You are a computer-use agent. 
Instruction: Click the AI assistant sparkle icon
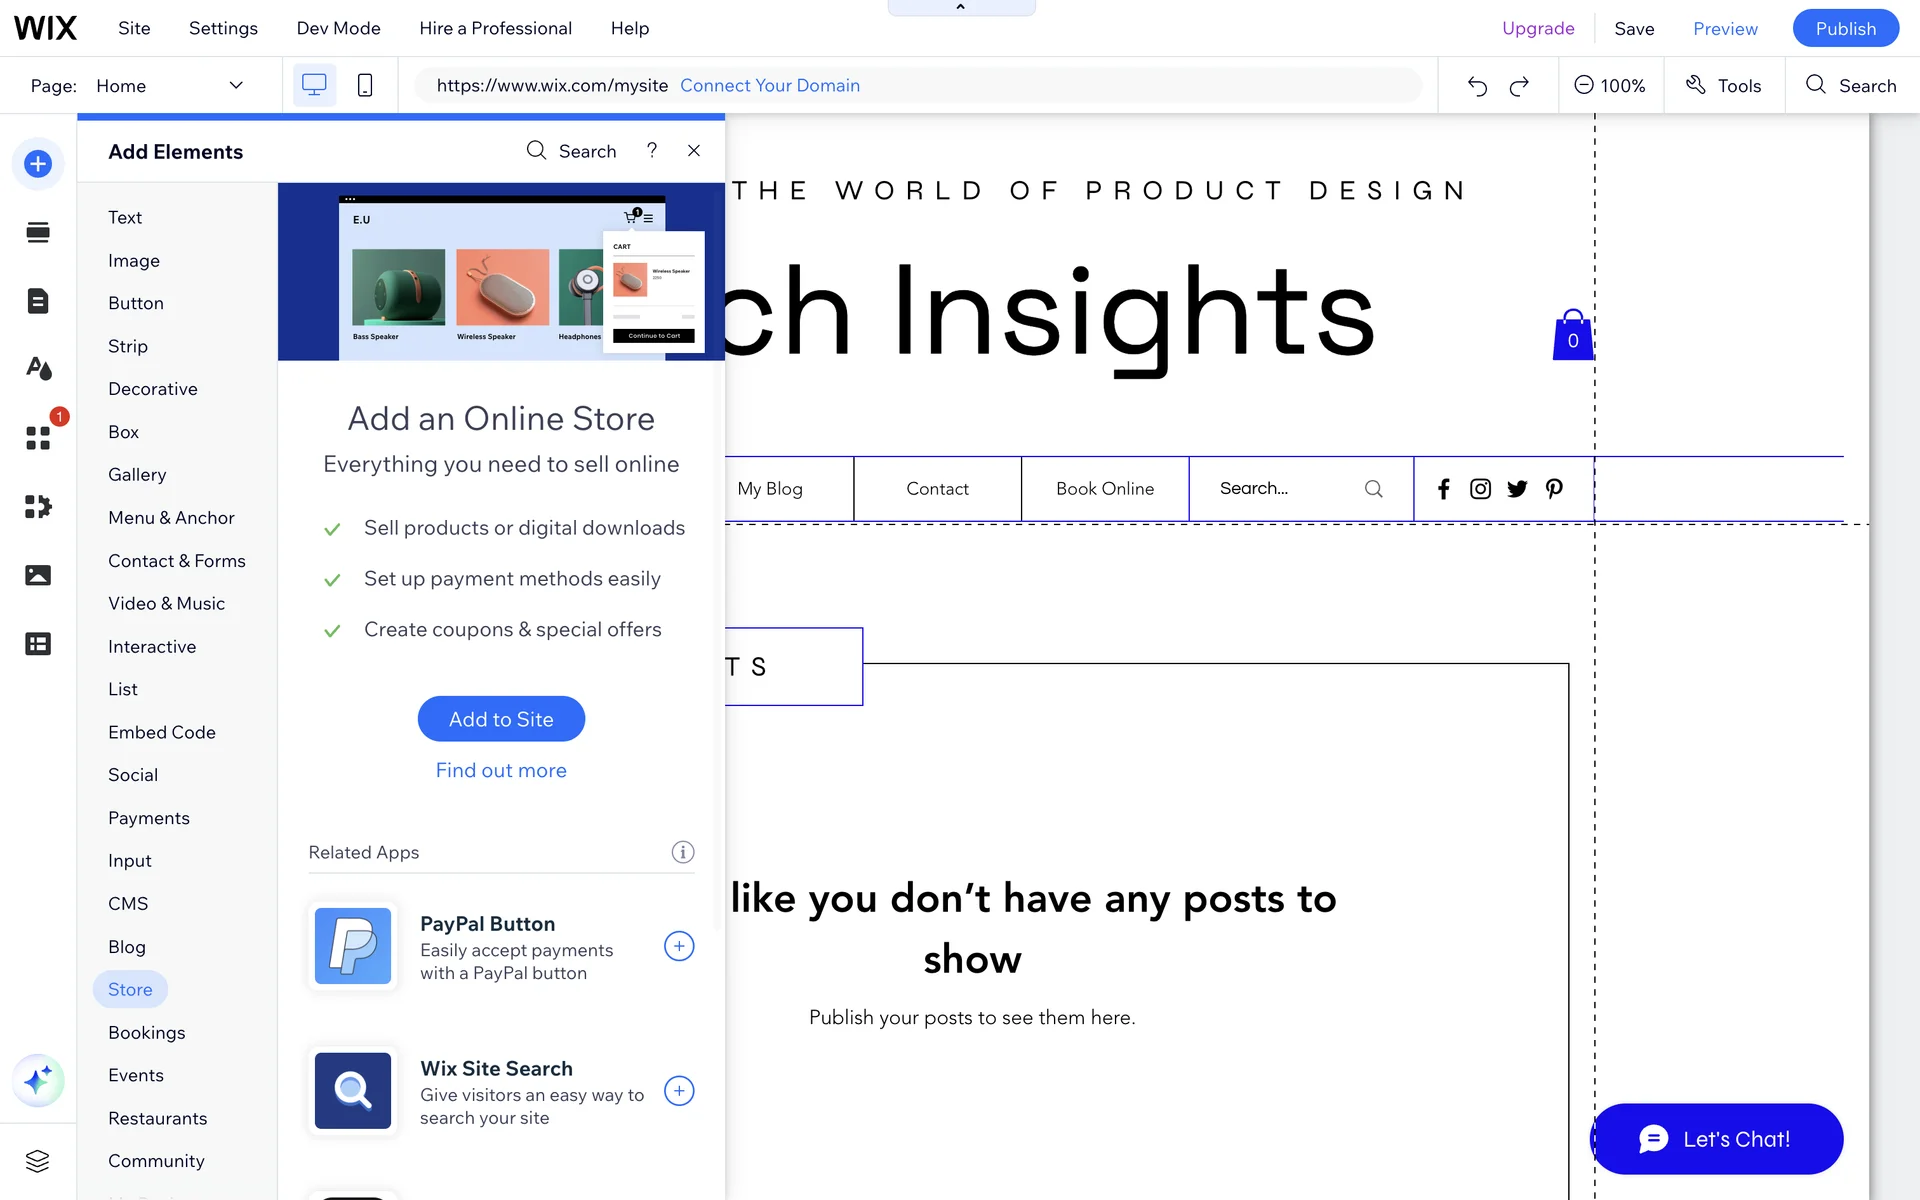38,1080
